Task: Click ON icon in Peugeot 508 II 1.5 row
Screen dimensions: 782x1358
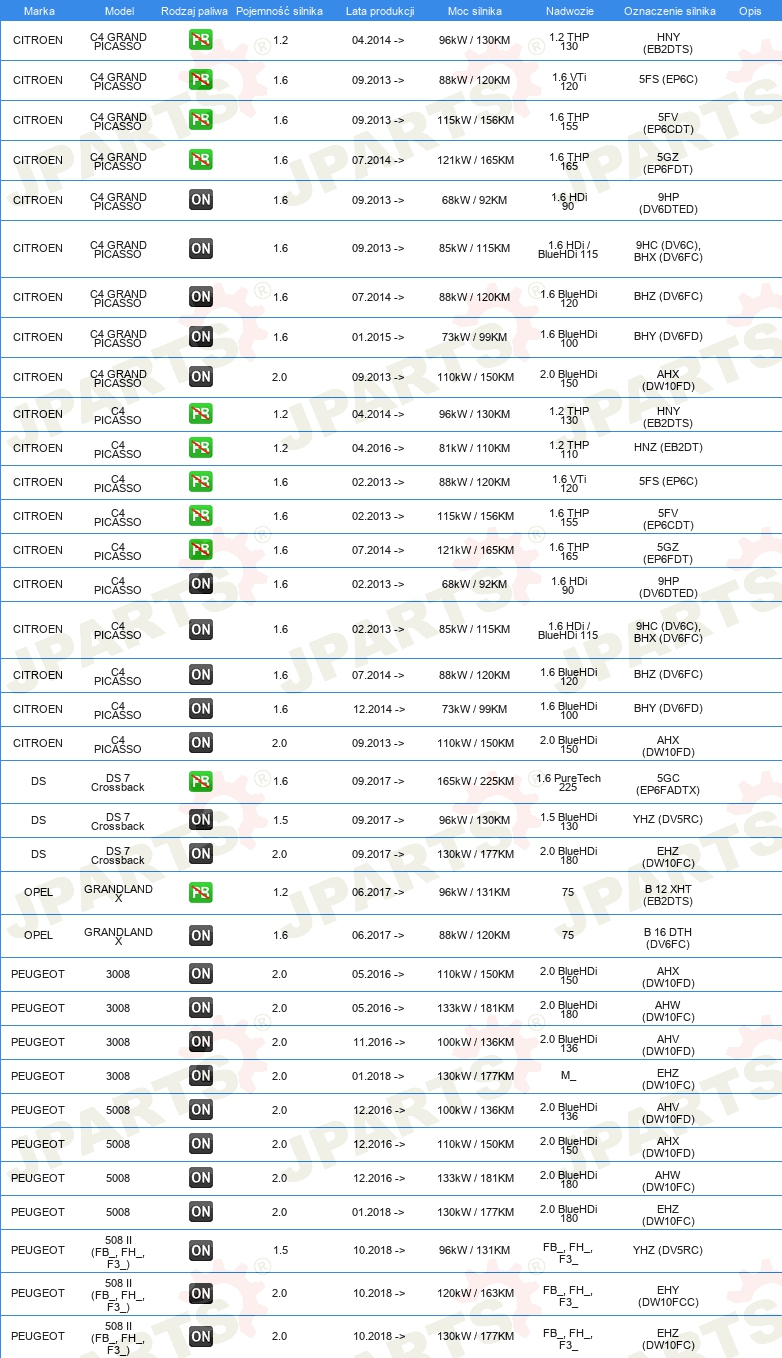Action: click(201, 1250)
